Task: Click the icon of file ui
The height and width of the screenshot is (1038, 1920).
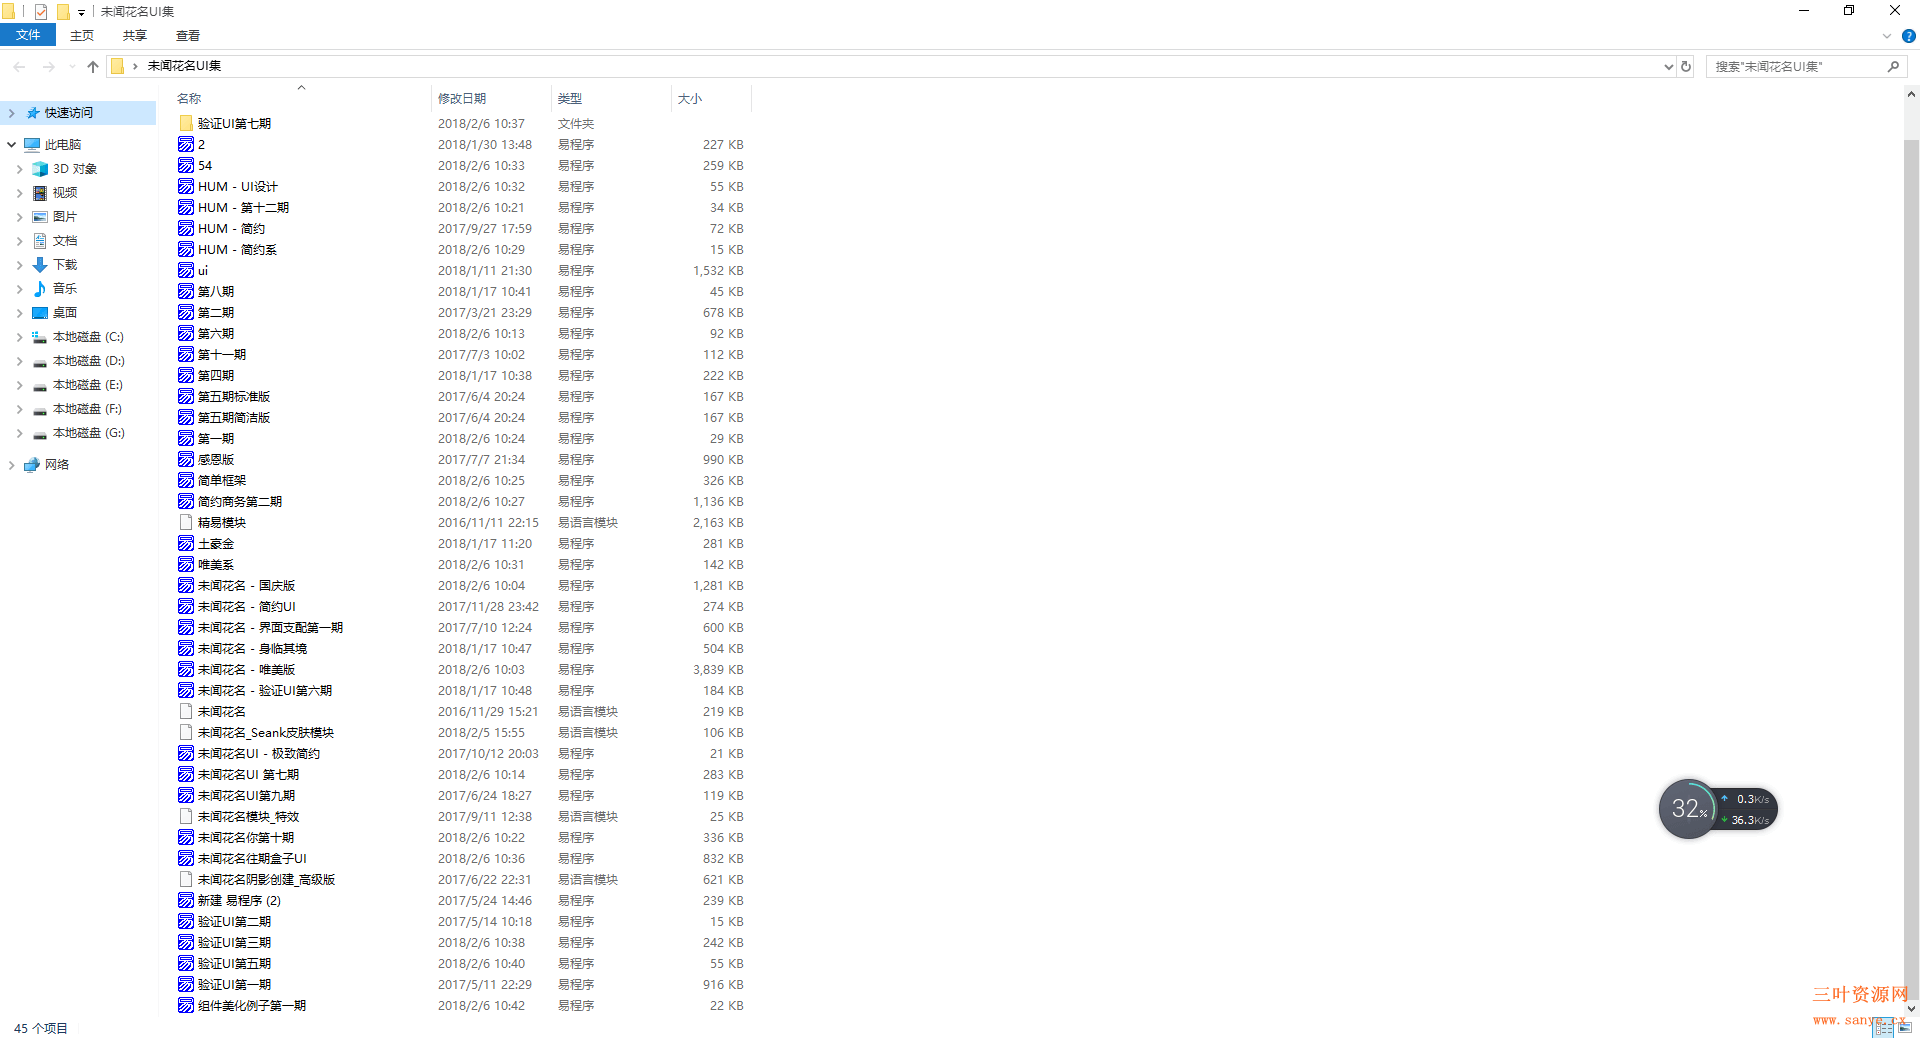Action: click(186, 271)
